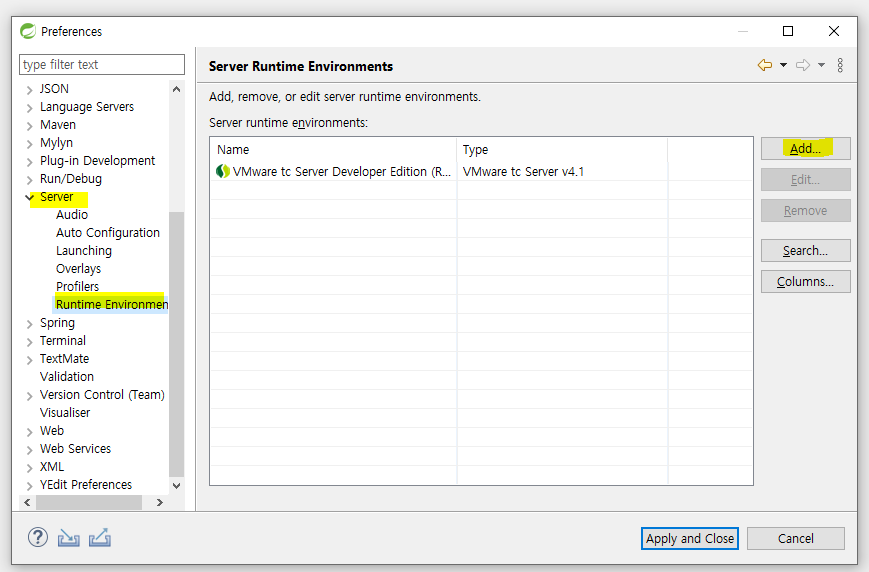Click the VMware tc Server runtime icon
The image size is (869, 572).
(x=223, y=172)
